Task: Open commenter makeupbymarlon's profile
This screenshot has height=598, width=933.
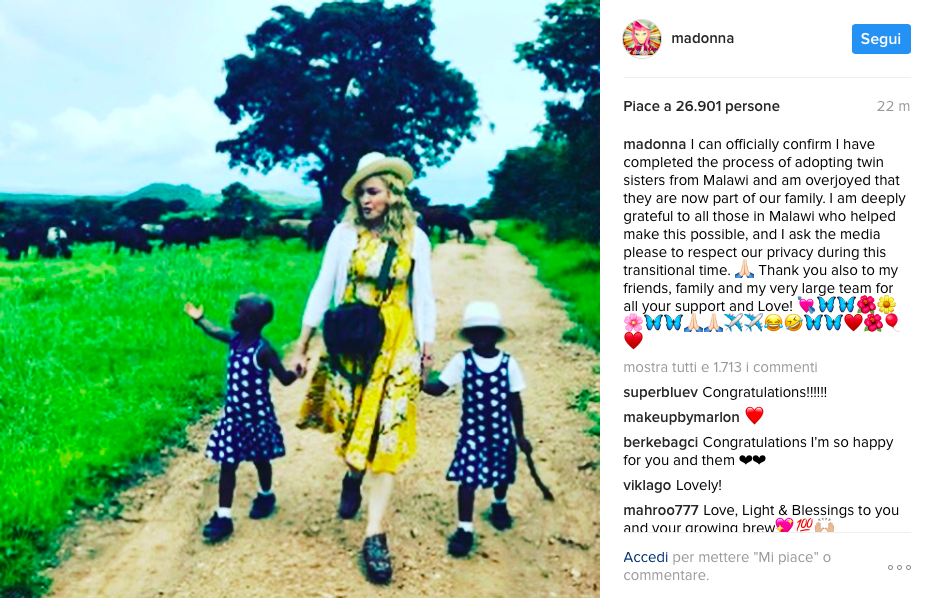Action: click(x=681, y=417)
